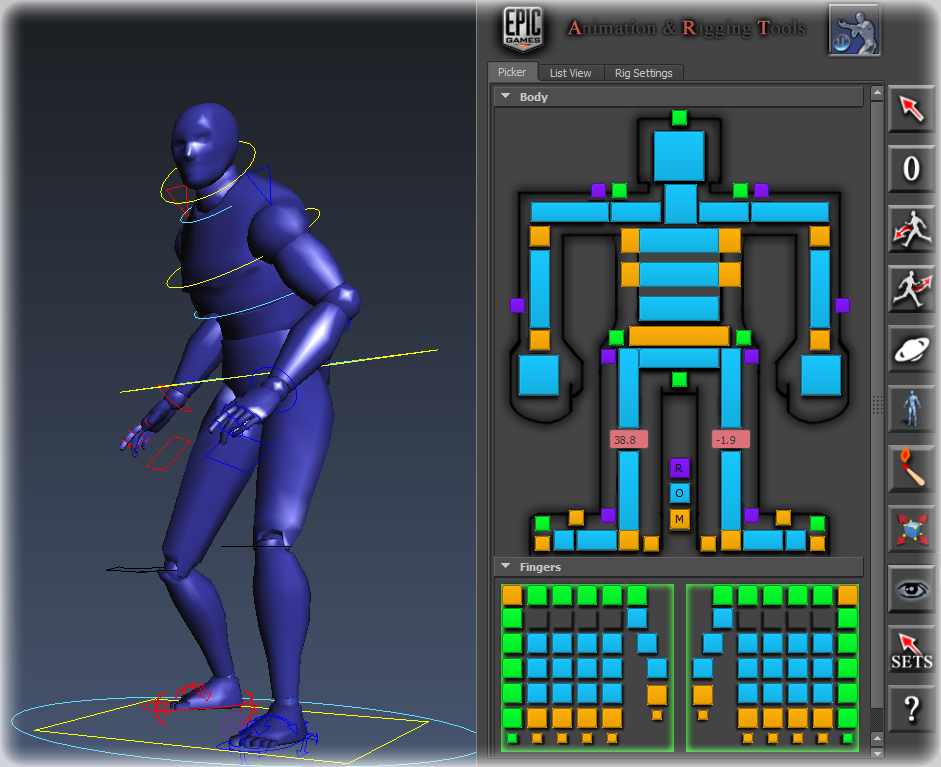Select the orange hips bar control
This screenshot has width=941, height=767.
[x=679, y=336]
